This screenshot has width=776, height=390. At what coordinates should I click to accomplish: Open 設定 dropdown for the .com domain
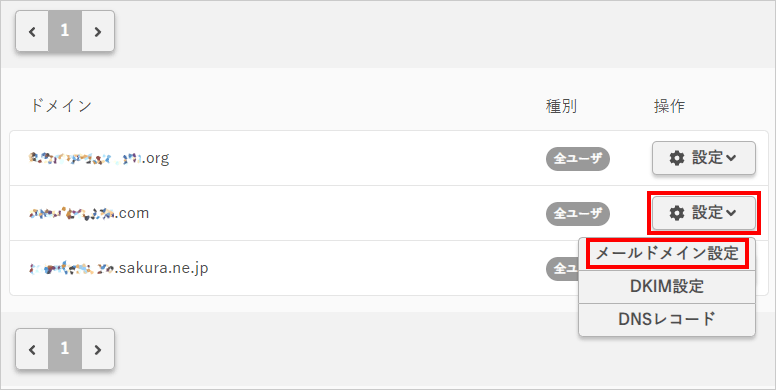(x=704, y=213)
